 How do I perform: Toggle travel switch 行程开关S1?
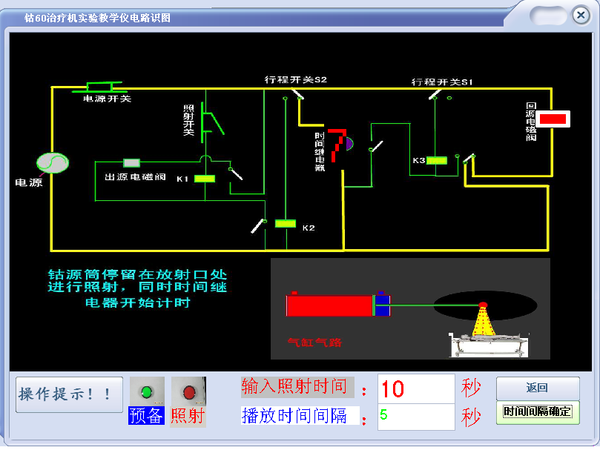coord(437,94)
